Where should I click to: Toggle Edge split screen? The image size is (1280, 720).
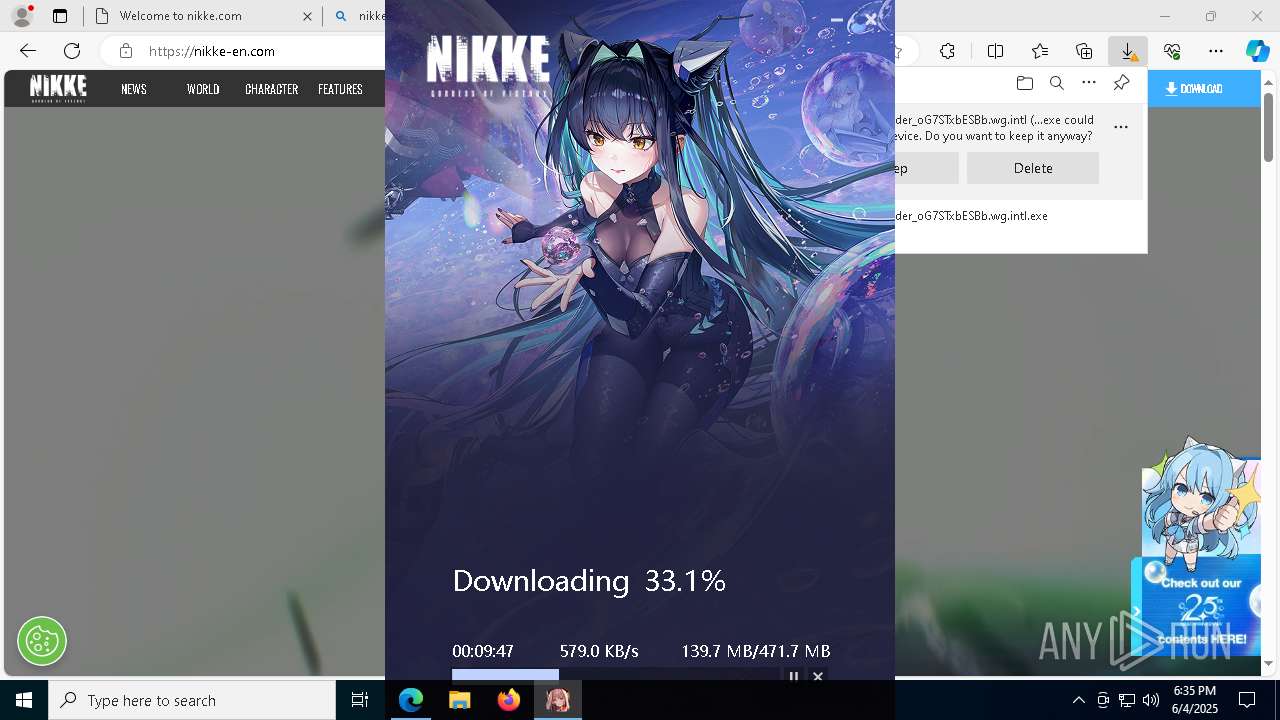coord(995,51)
